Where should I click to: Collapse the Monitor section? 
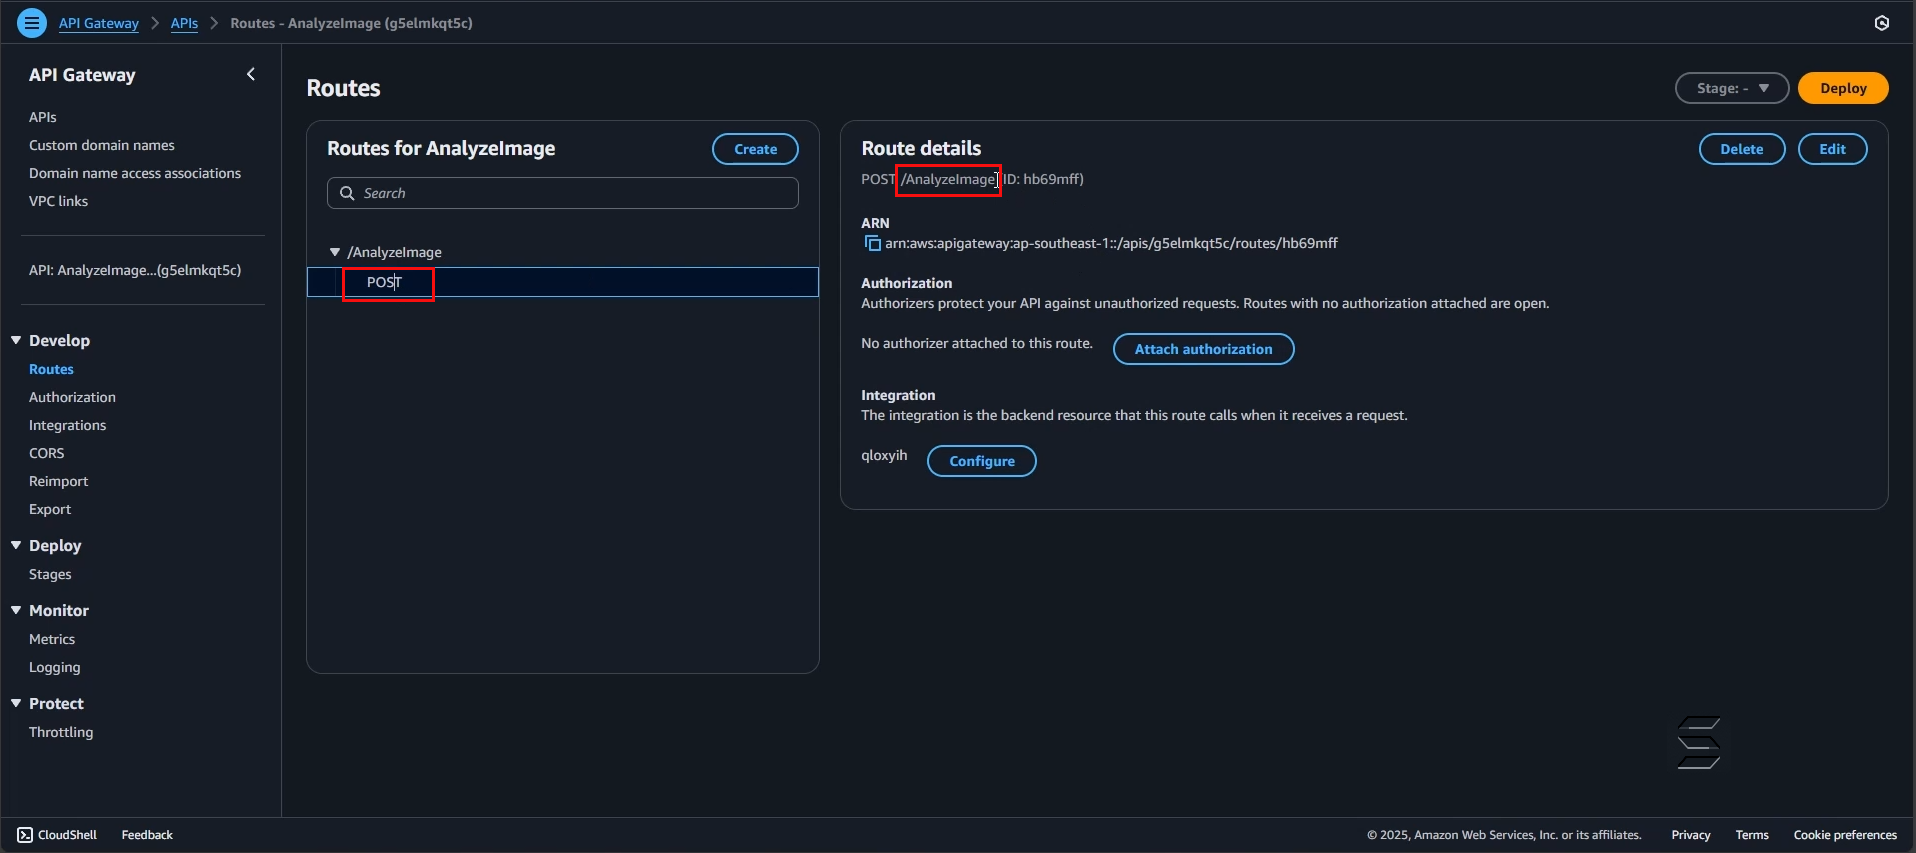pyautogui.click(x=16, y=610)
